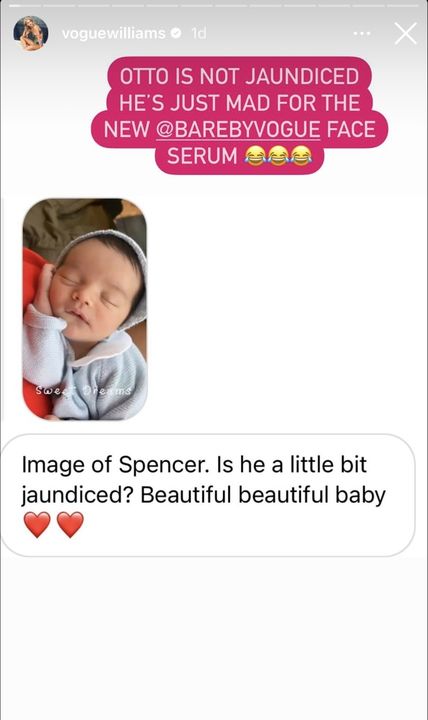This screenshot has width=428, height=720.
Task: Tap the 'FACE SERUM' caption text
Action: click(x=271, y=143)
